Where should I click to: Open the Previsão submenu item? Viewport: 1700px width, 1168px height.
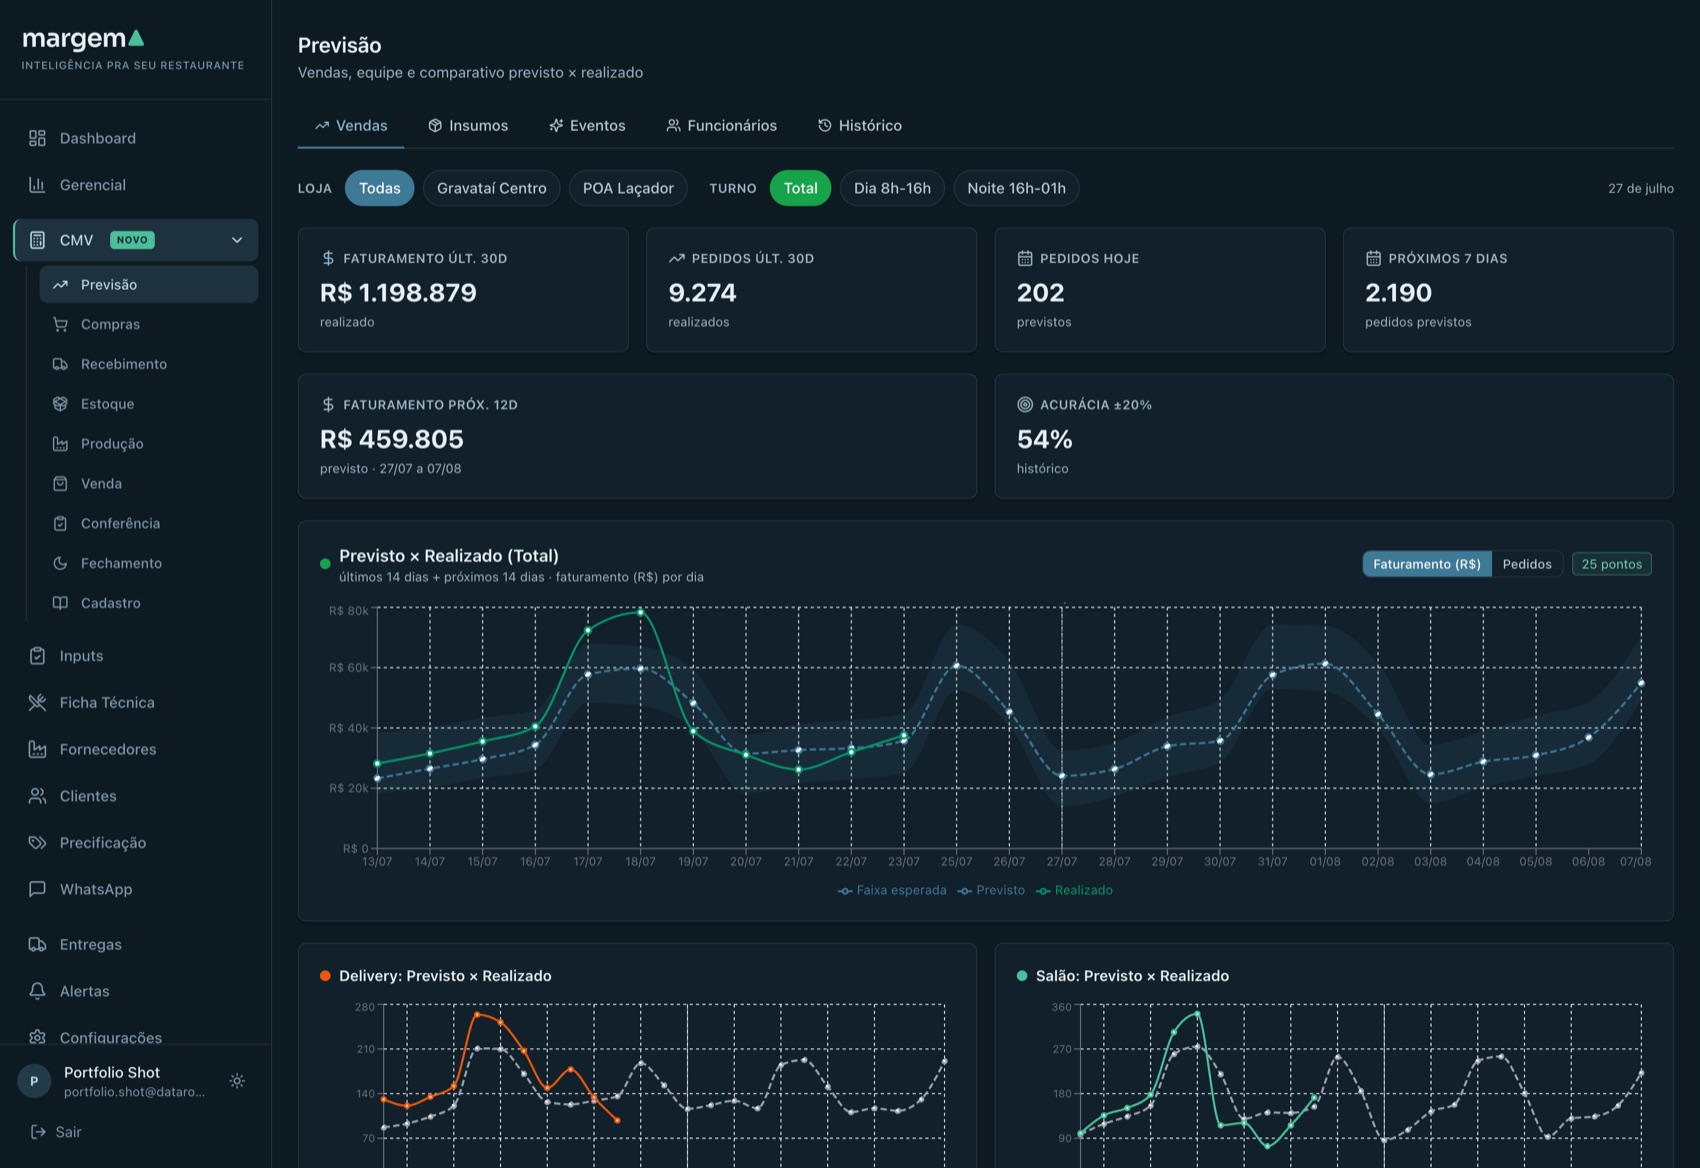click(x=148, y=284)
